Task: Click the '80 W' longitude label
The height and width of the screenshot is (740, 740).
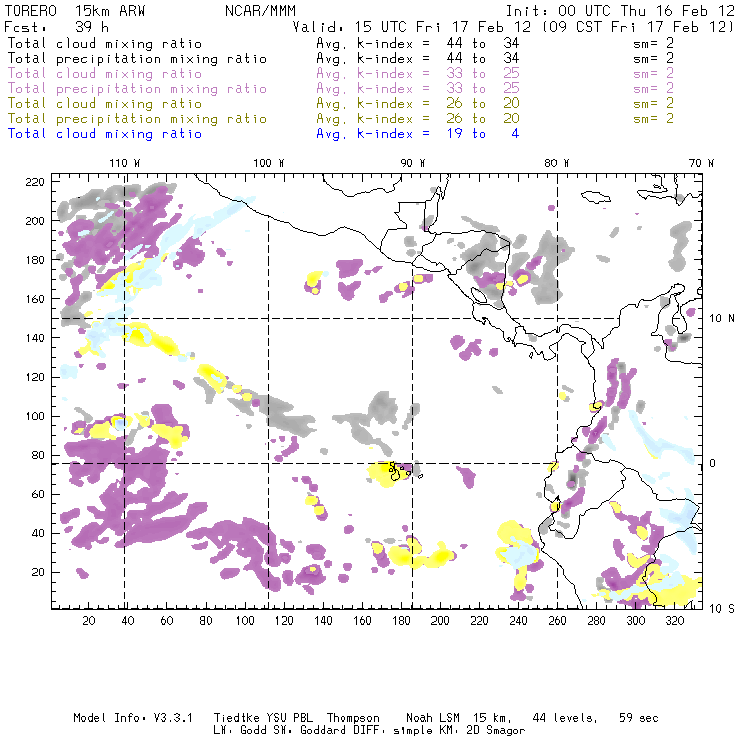Action: 556,163
